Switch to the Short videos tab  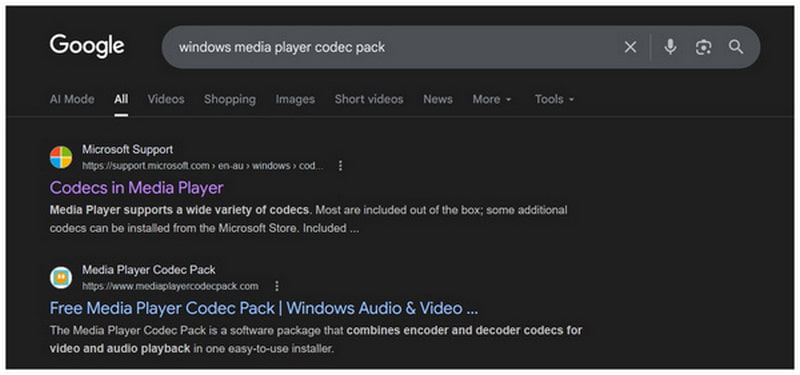[x=369, y=99]
